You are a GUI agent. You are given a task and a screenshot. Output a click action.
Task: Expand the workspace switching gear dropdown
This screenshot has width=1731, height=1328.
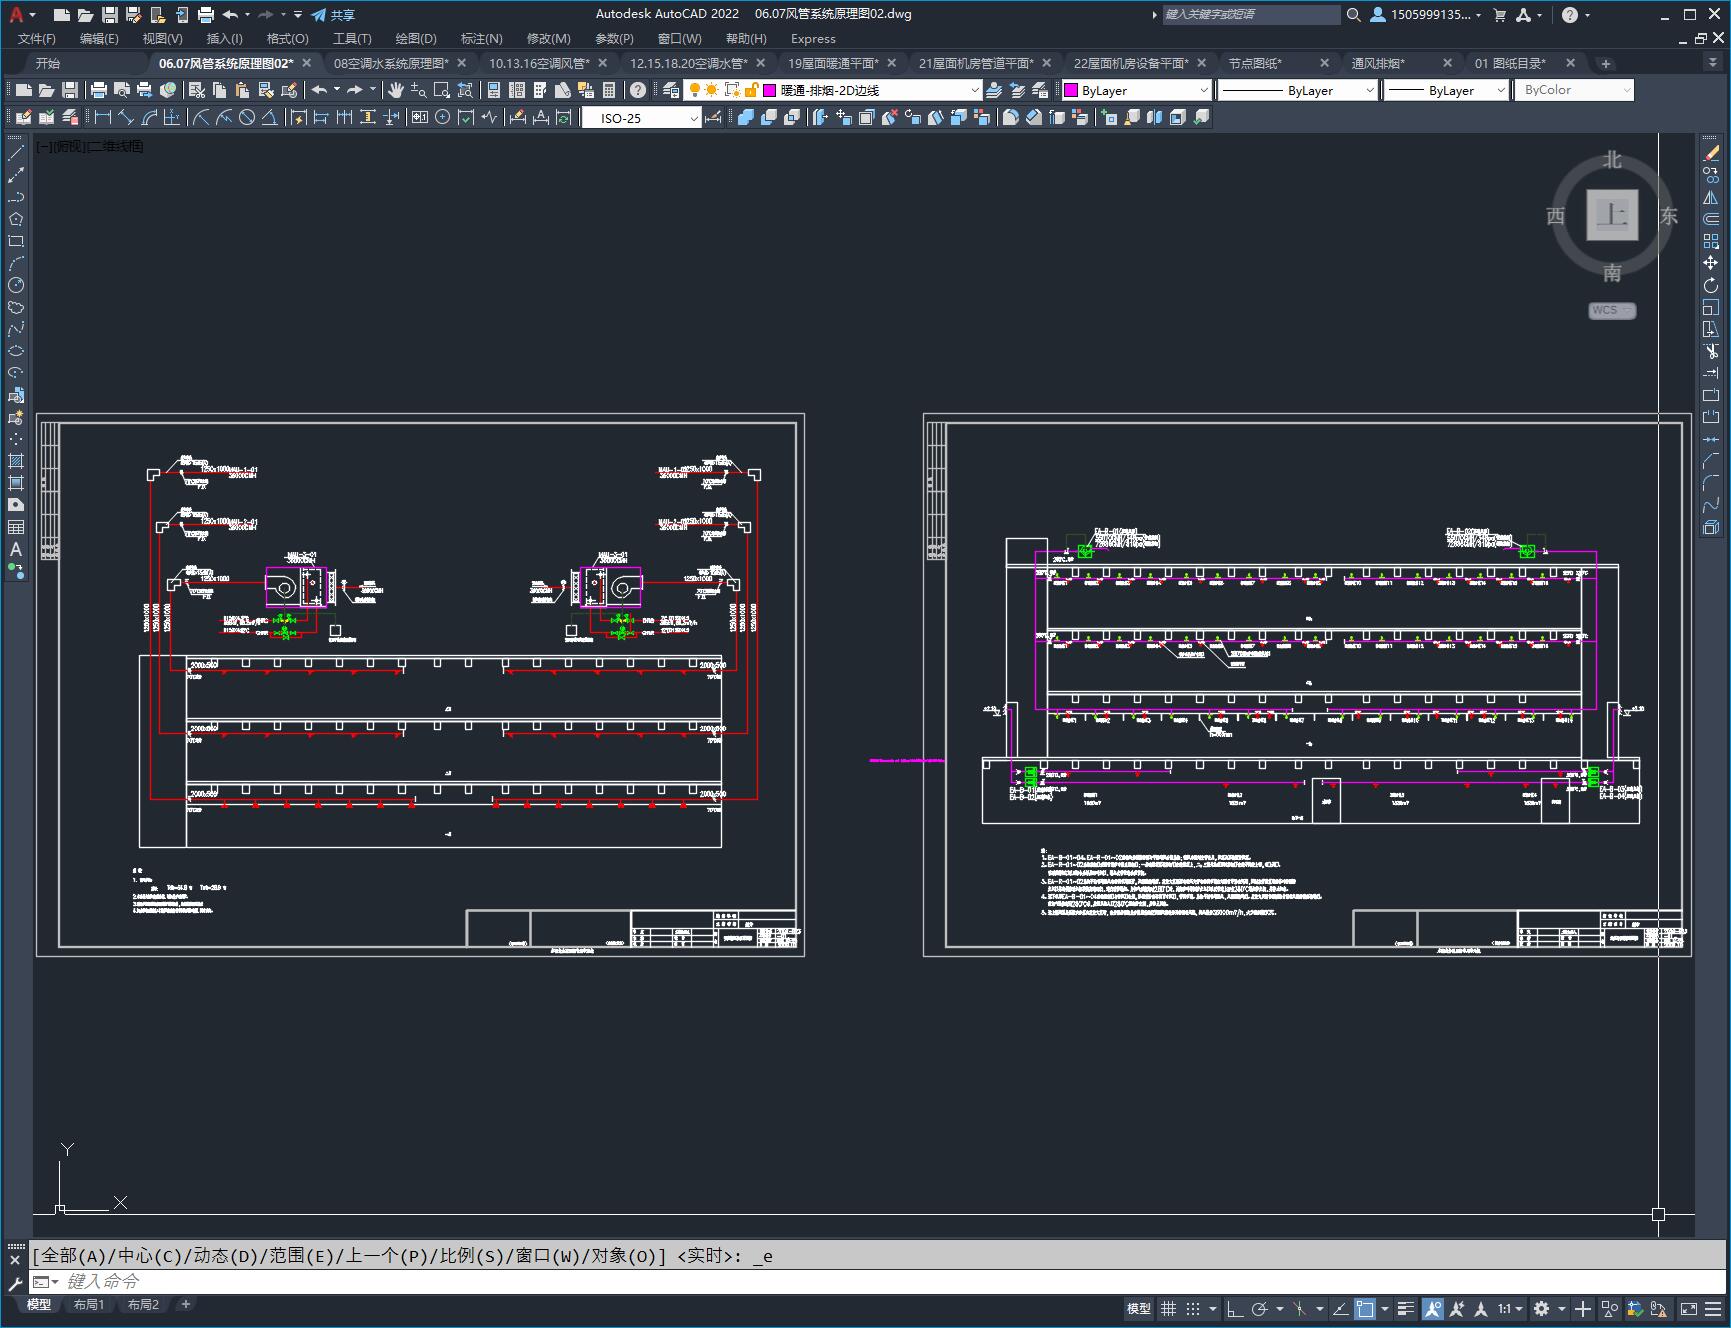click(1562, 1308)
